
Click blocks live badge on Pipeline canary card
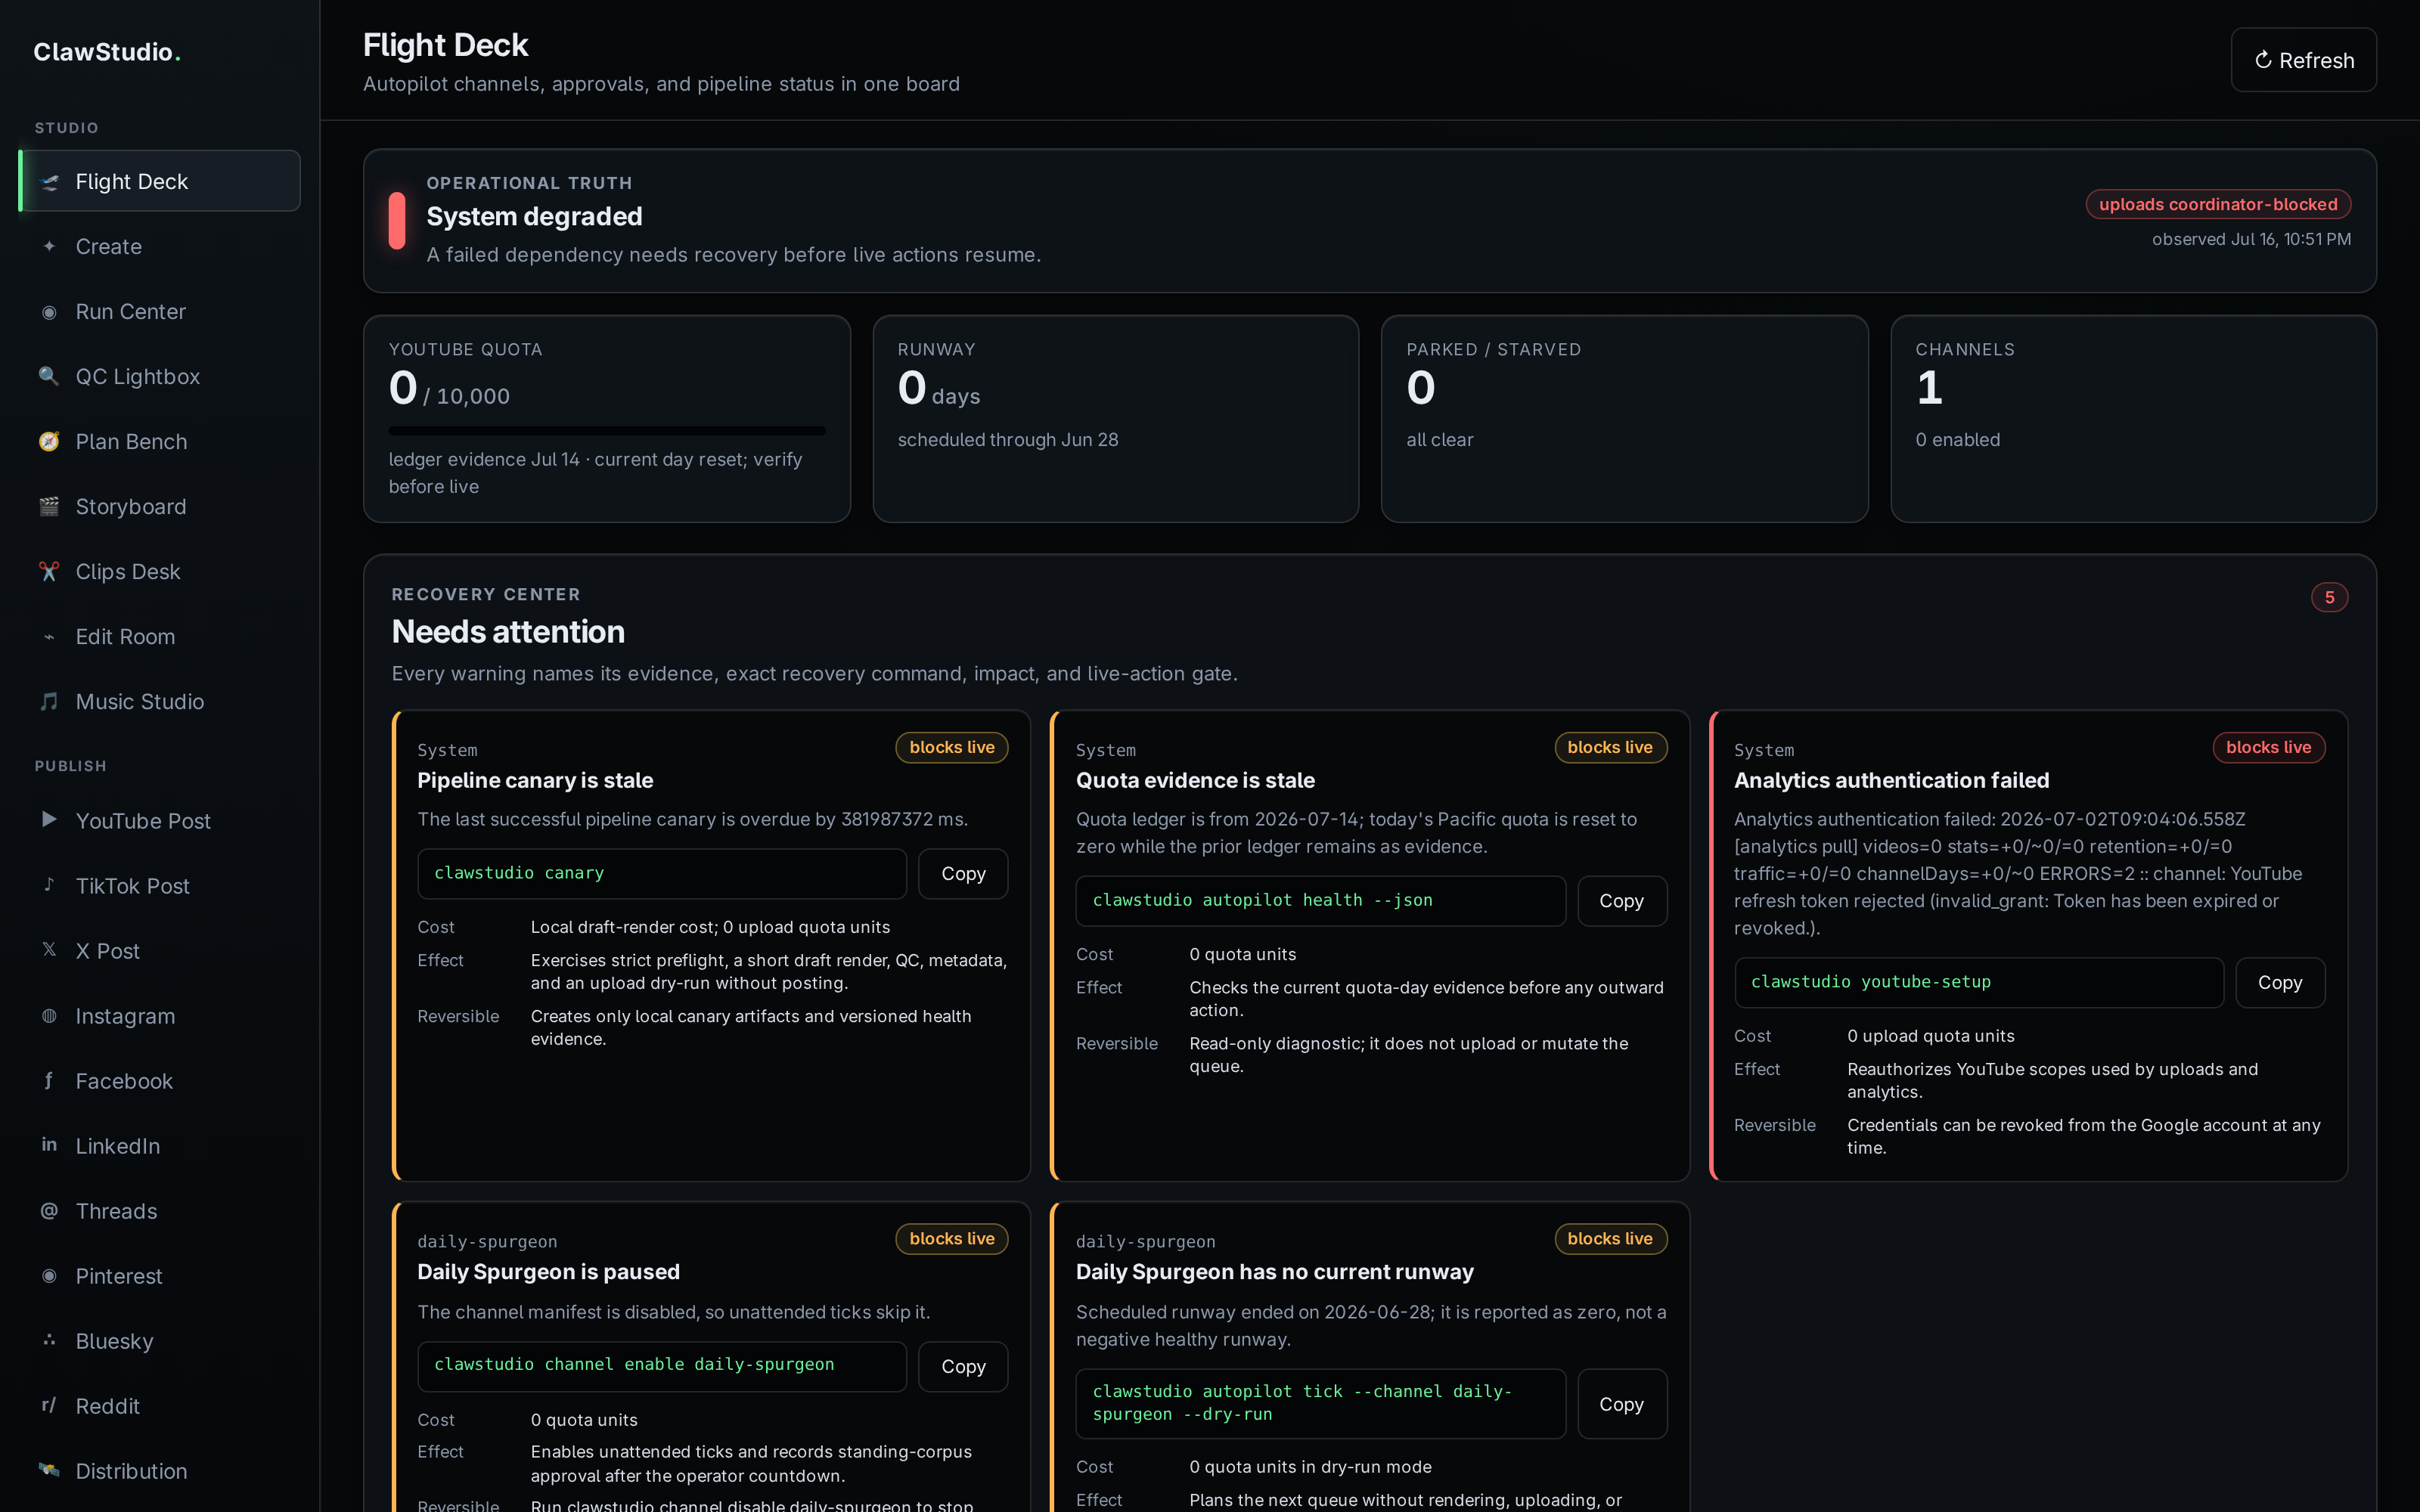tap(951, 748)
